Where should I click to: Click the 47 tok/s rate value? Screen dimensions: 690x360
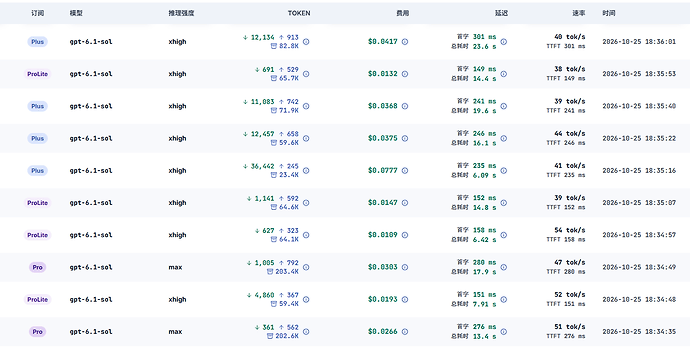(570, 262)
